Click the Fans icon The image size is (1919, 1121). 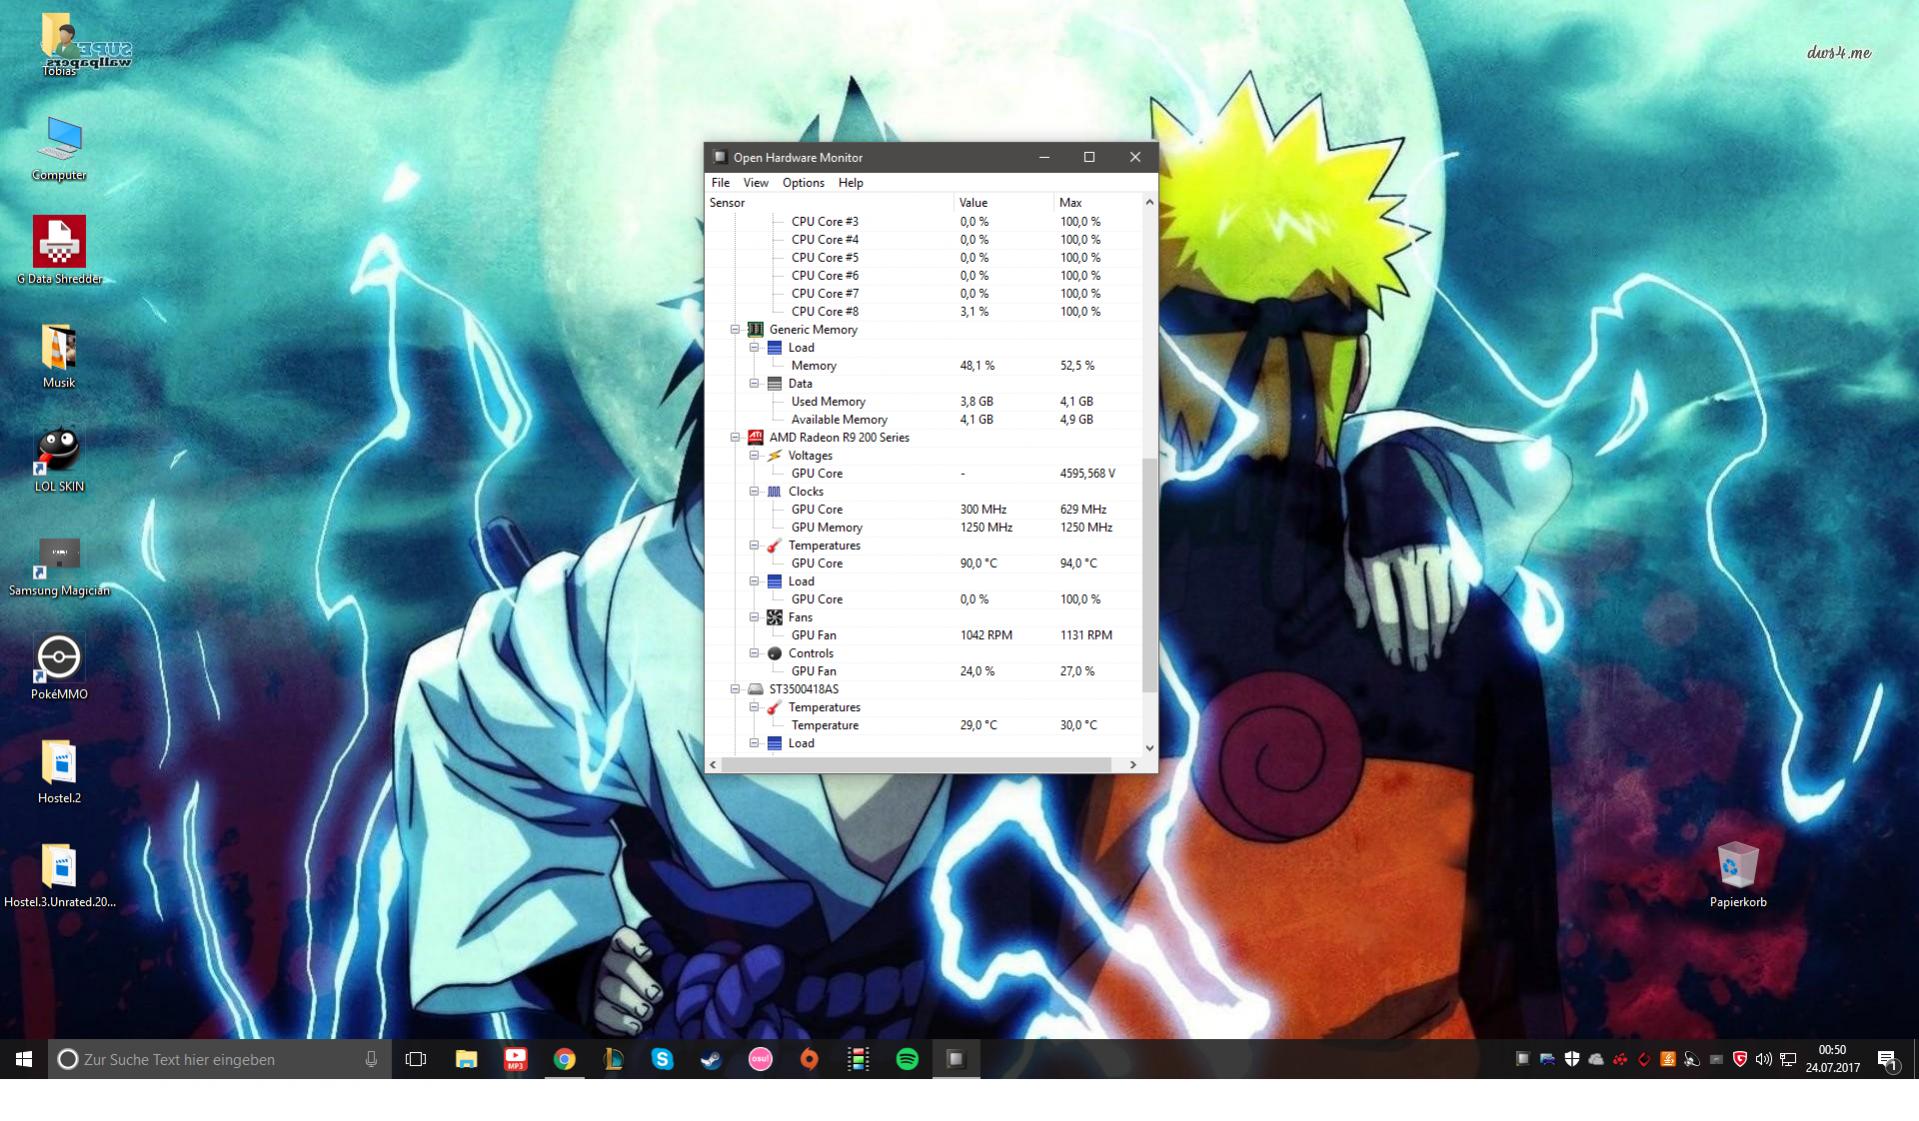point(774,617)
